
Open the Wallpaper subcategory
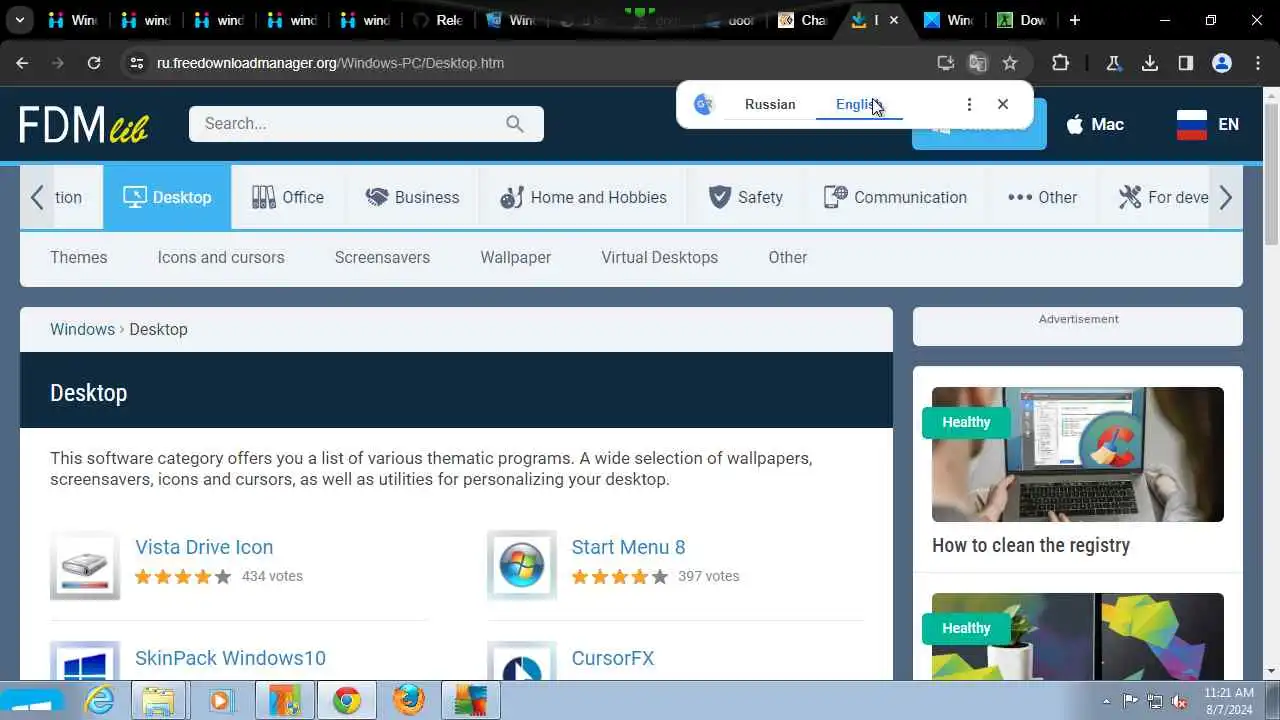tap(516, 257)
